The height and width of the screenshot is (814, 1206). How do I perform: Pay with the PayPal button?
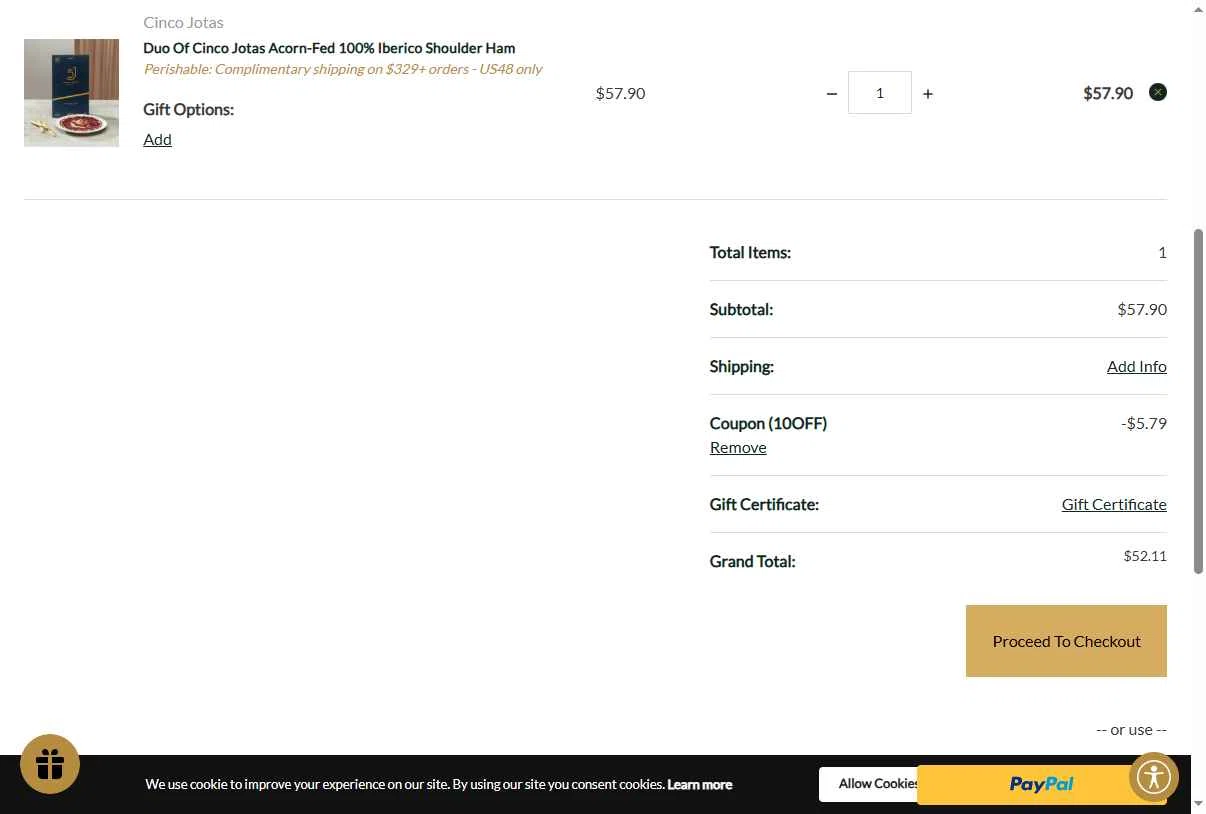pyautogui.click(x=1040, y=784)
